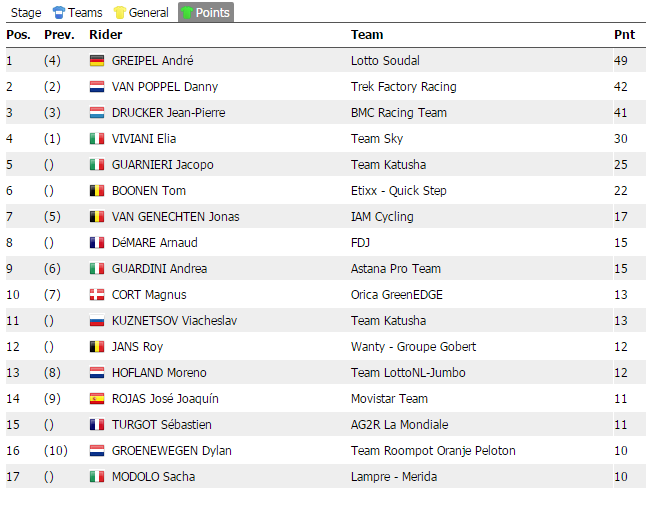Viewport: 652px width, 513px height.
Task: Click the yellow jersey icon on the General tab
Action: pos(120,13)
